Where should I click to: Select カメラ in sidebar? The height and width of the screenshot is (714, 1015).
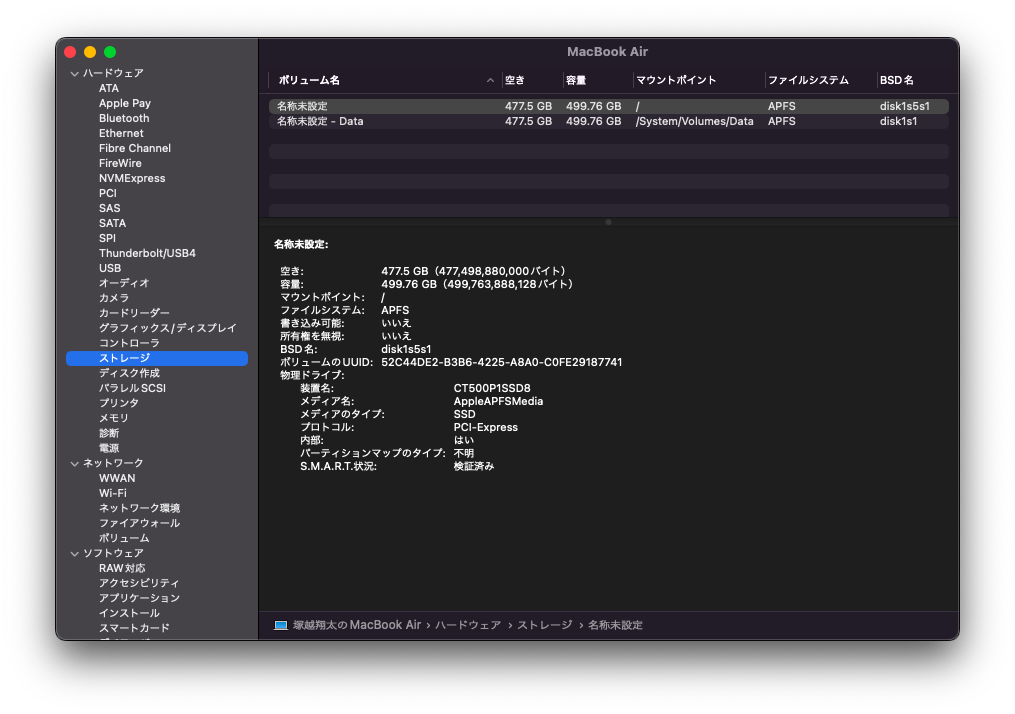pos(114,298)
